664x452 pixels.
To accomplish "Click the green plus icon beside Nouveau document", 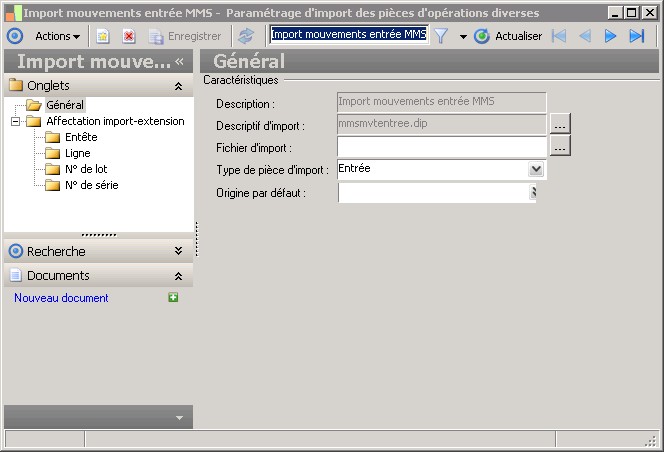I will [173, 297].
